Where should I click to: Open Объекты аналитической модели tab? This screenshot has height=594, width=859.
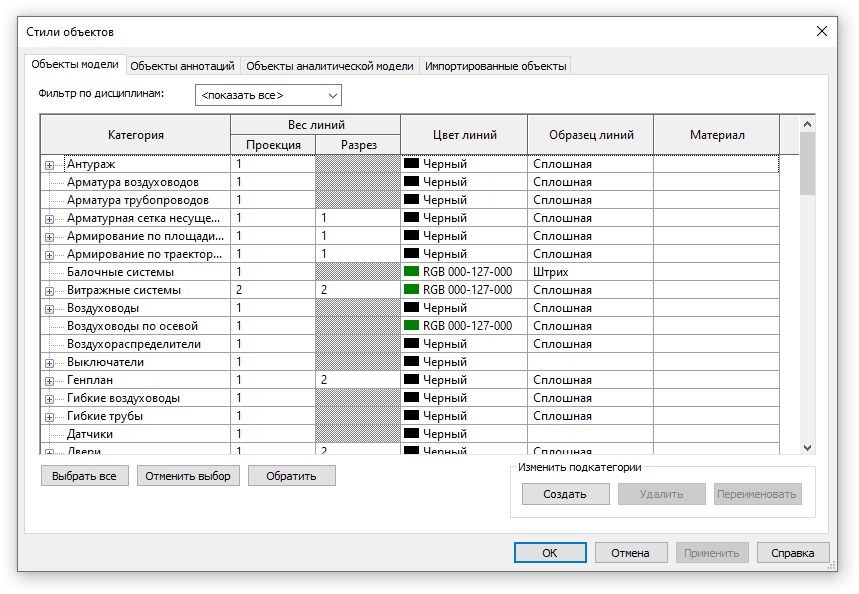tap(330, 66)
